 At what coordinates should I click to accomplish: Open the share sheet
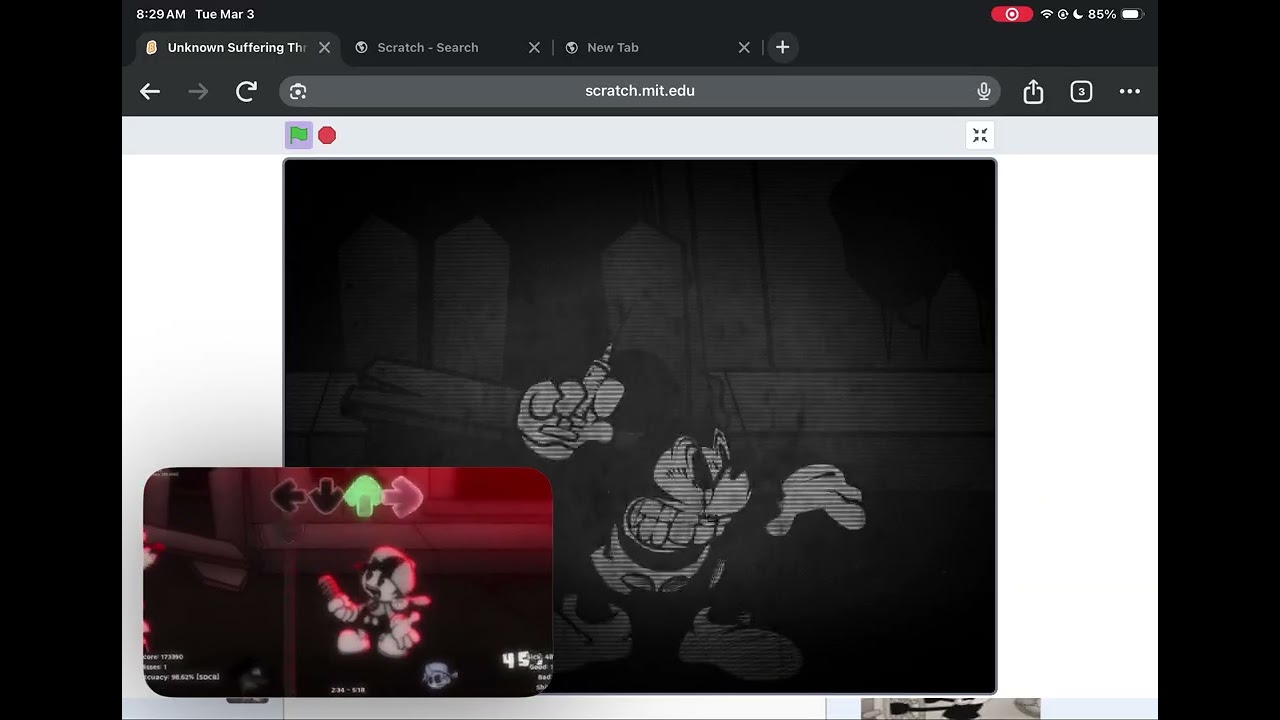(1033, 91)
